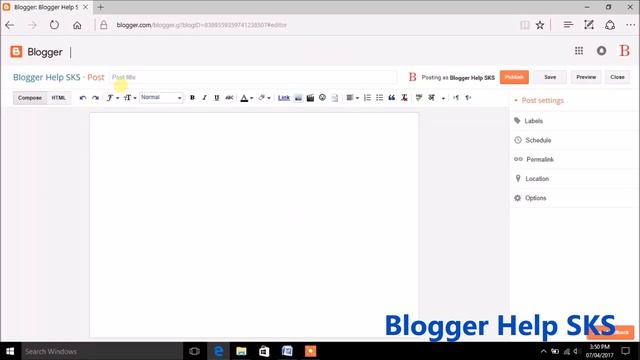Image resolution: width=640 pixels, height=360 pixels.
Task: Refresh the browser page
Action: coord(54,25)
